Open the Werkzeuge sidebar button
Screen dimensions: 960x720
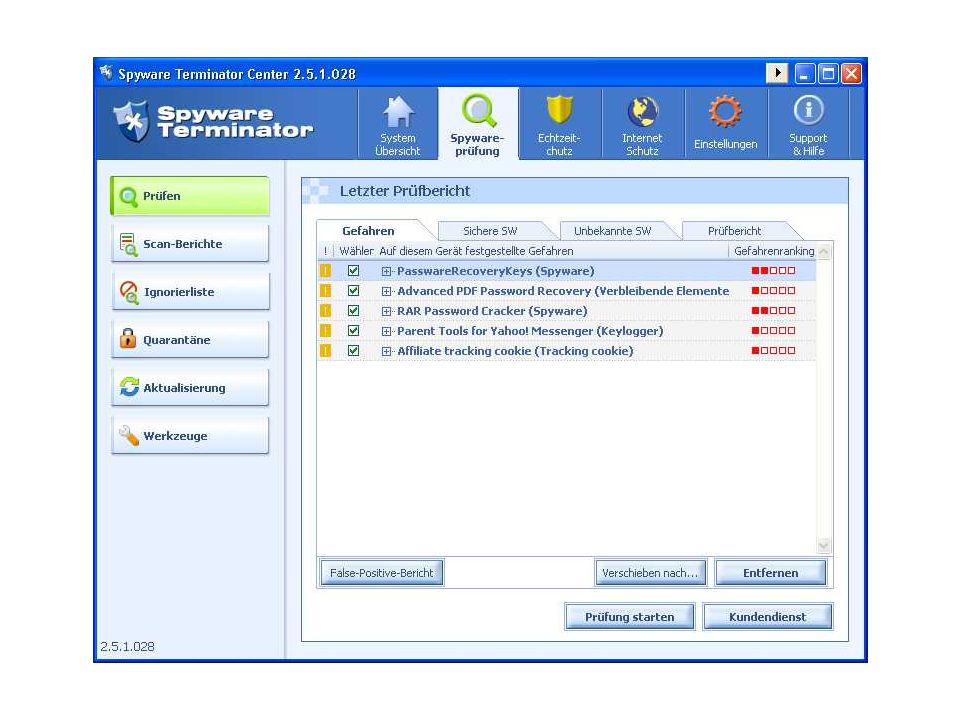[x=190, y=435]
